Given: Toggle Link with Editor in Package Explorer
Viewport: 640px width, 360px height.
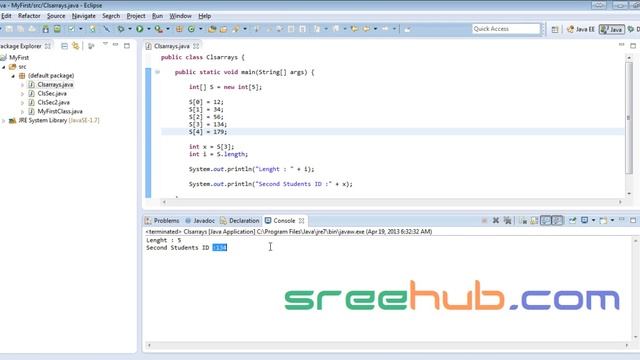Looking at the screenshot, I should coord(76,46).
